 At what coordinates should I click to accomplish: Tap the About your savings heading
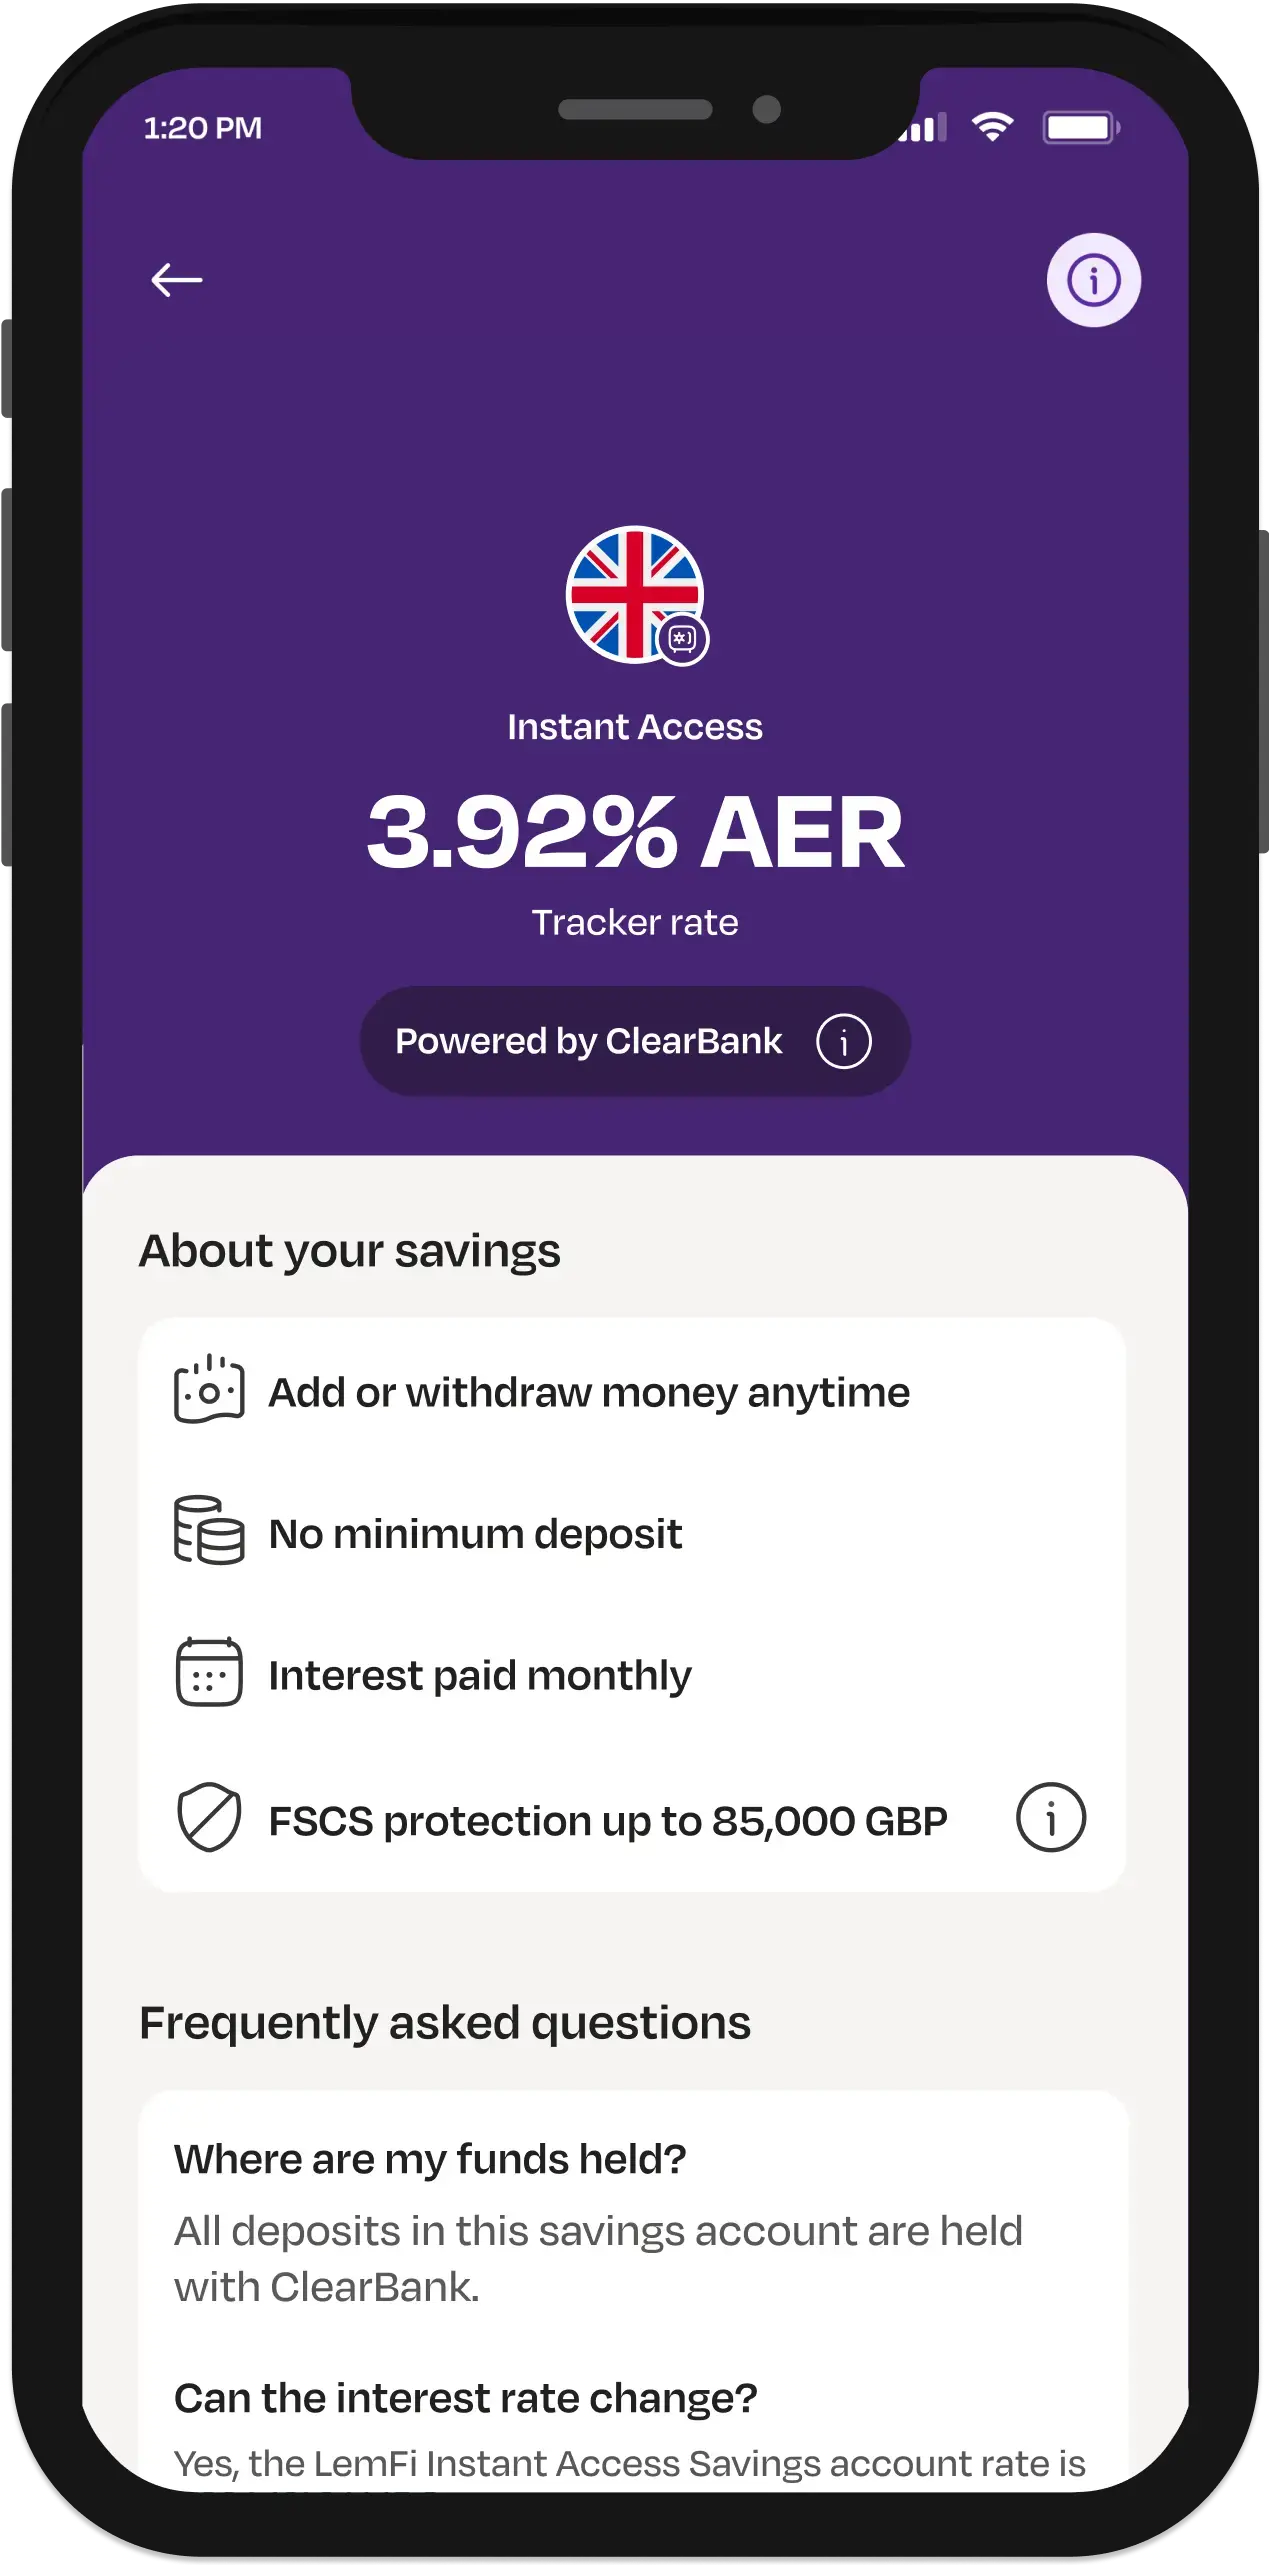pos(352,1247)
